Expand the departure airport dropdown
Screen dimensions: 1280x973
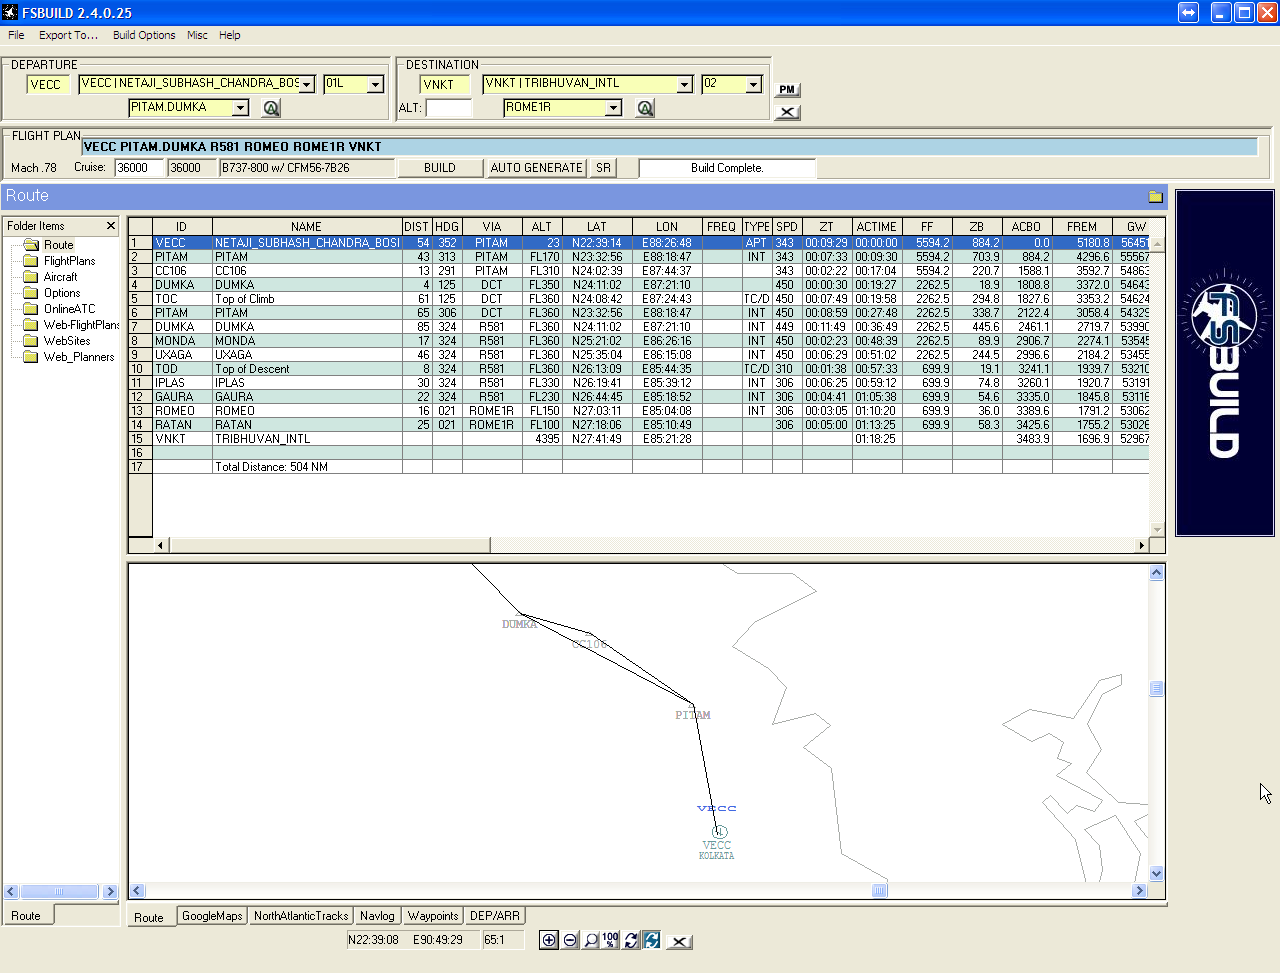[x=307, y=85]
